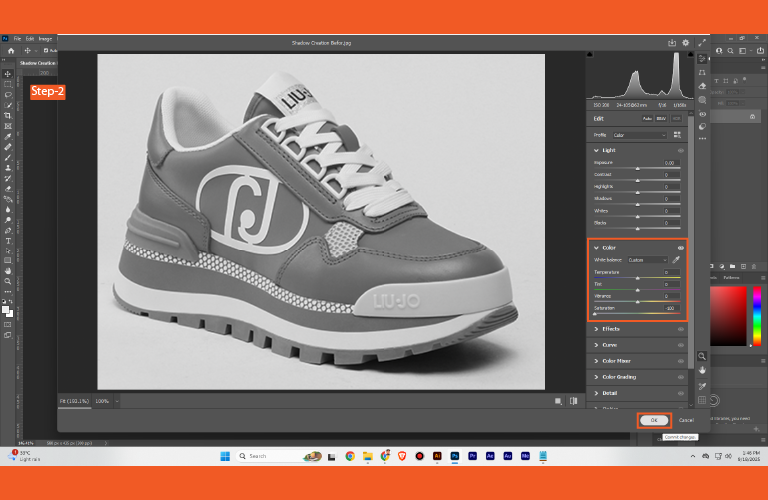
Task: Pick the White Balance eyedropper tool
Action: [676, 260]
